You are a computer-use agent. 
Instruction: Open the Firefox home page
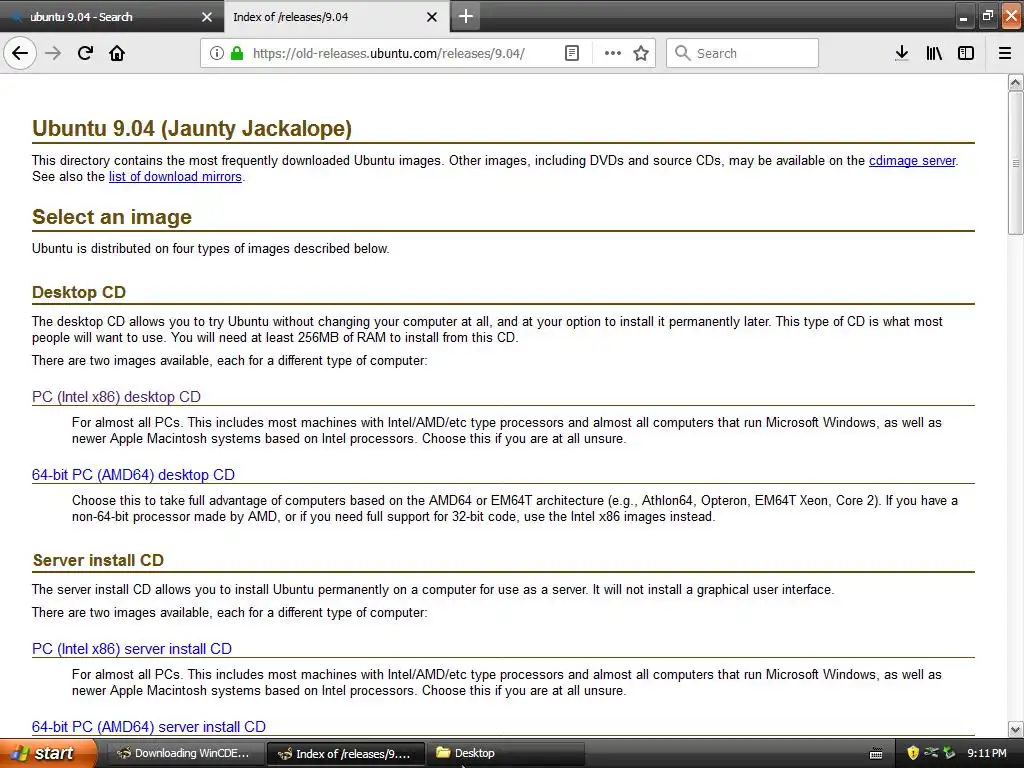coord(117,53)
